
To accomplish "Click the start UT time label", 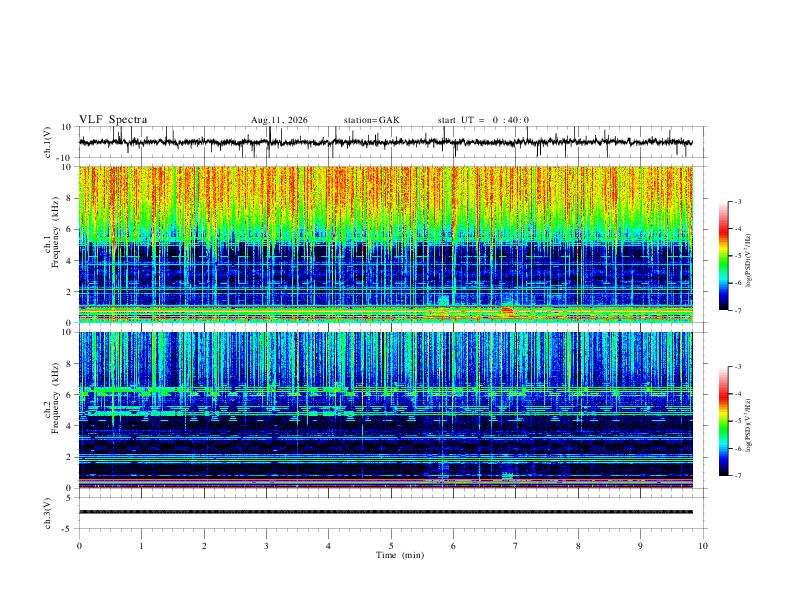I will (x=483, y=120).
